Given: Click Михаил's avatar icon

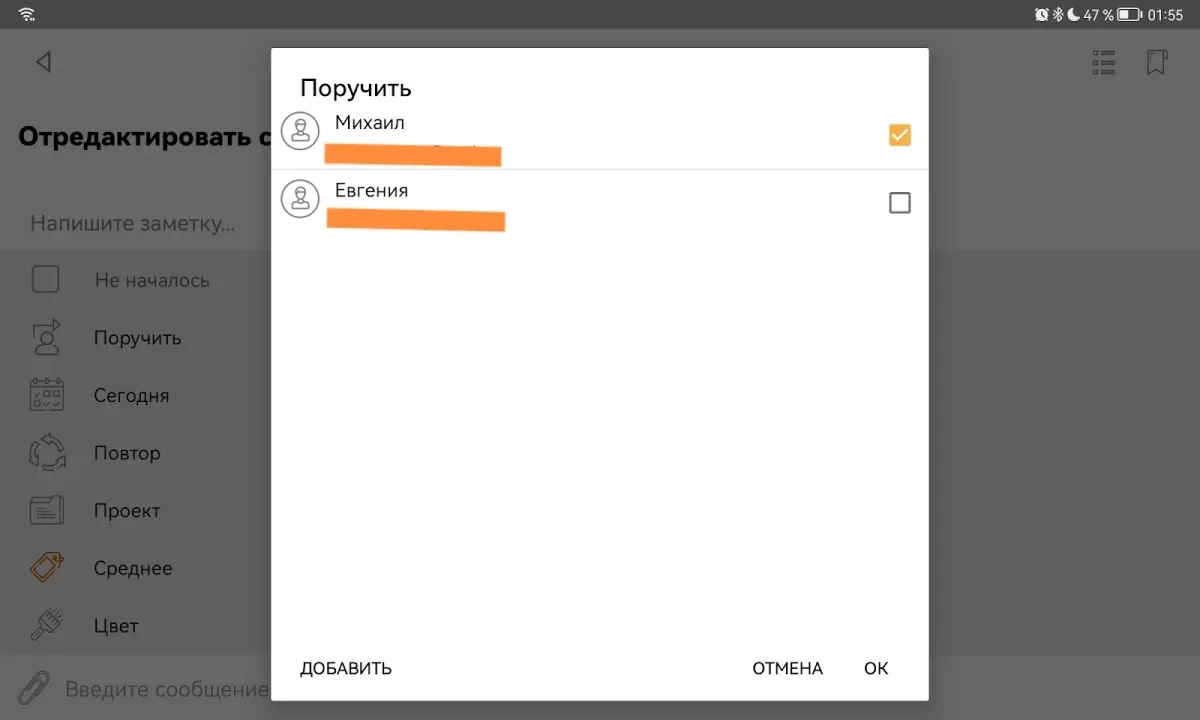Looking at the screenshot, I should [300, 131].
